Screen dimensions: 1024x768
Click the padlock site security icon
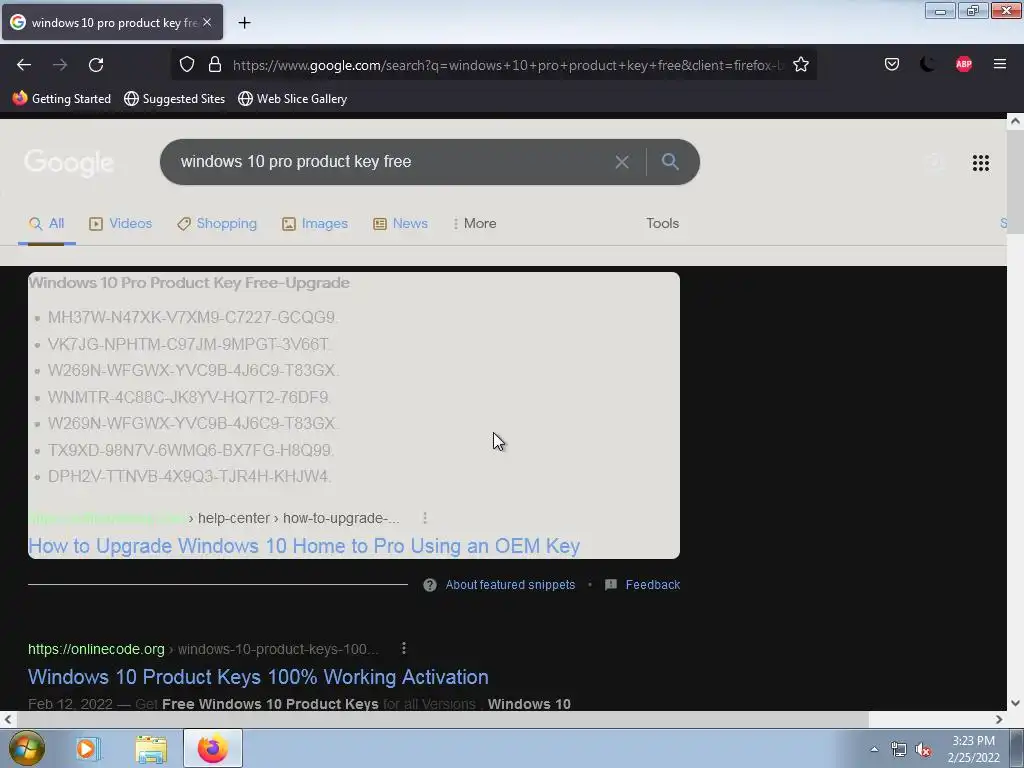tap(215, 64)
